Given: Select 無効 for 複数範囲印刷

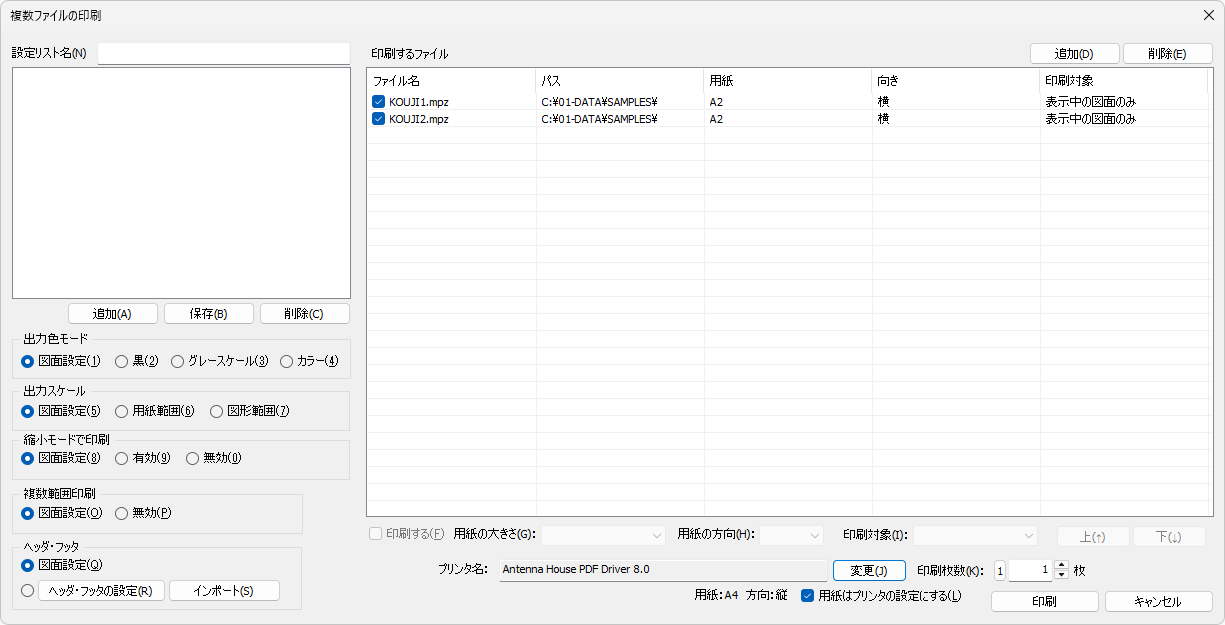Looking at the screenshot, I should [x=122, y=513].
